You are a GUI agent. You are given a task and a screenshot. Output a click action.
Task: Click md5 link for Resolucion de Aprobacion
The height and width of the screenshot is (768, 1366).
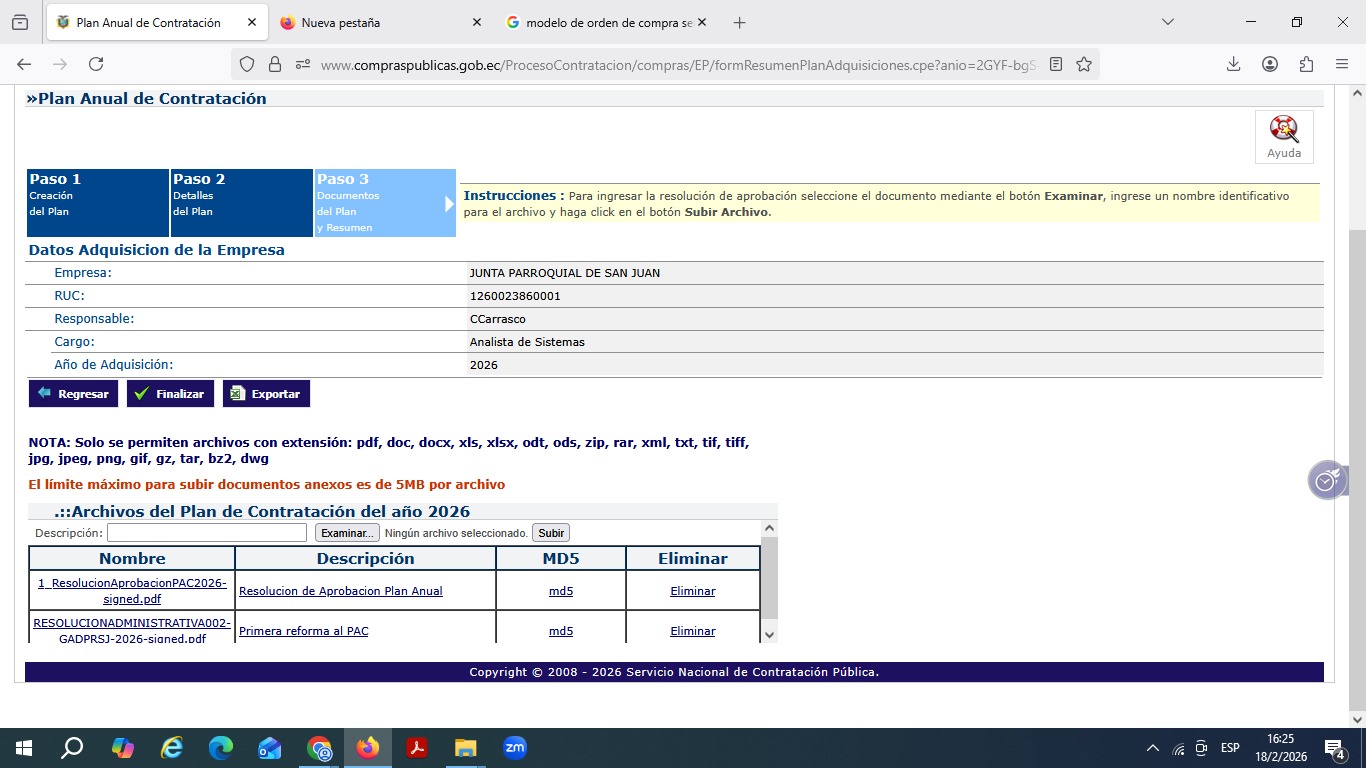[561, 591]
